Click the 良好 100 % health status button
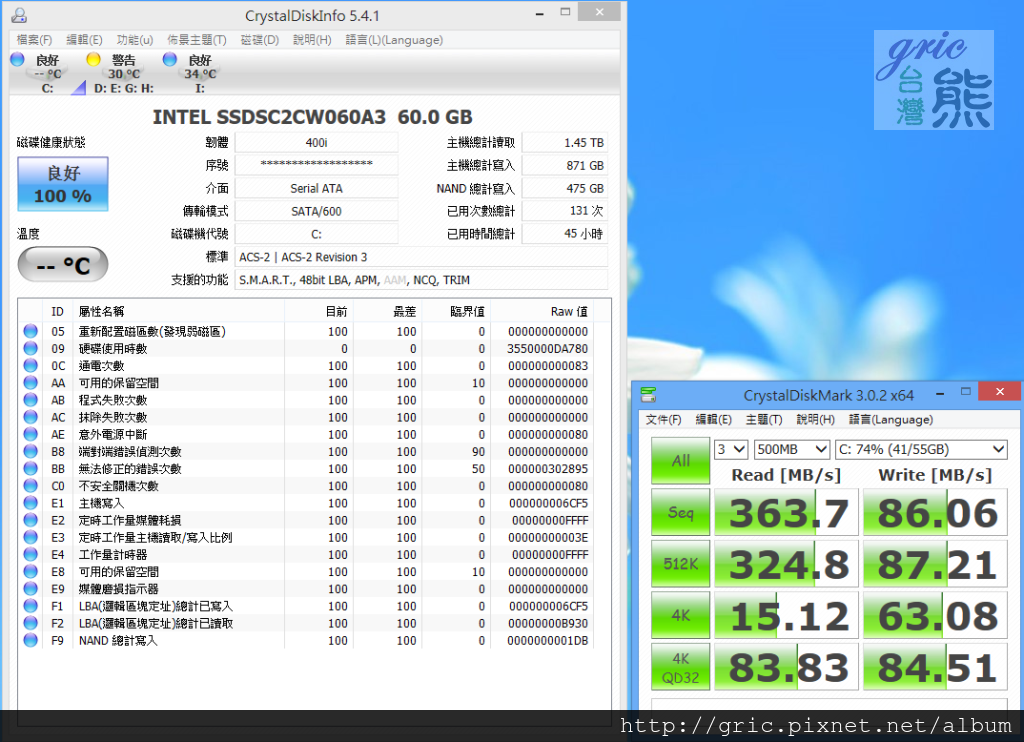This screenshot has height=742, width=1024. [x=63, y=184]
